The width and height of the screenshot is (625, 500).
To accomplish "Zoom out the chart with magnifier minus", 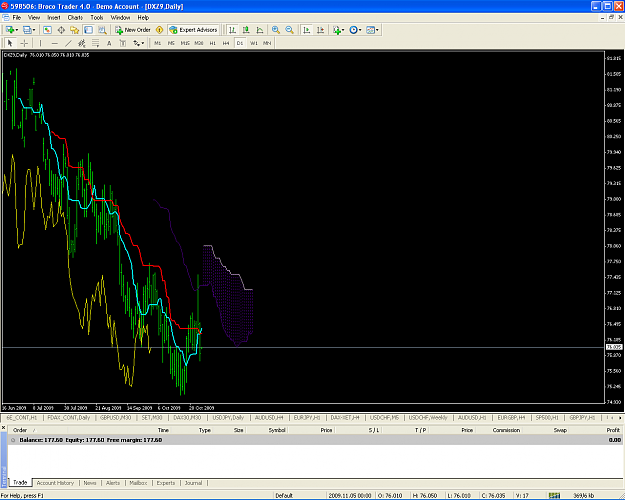I will tap(290, 30).
